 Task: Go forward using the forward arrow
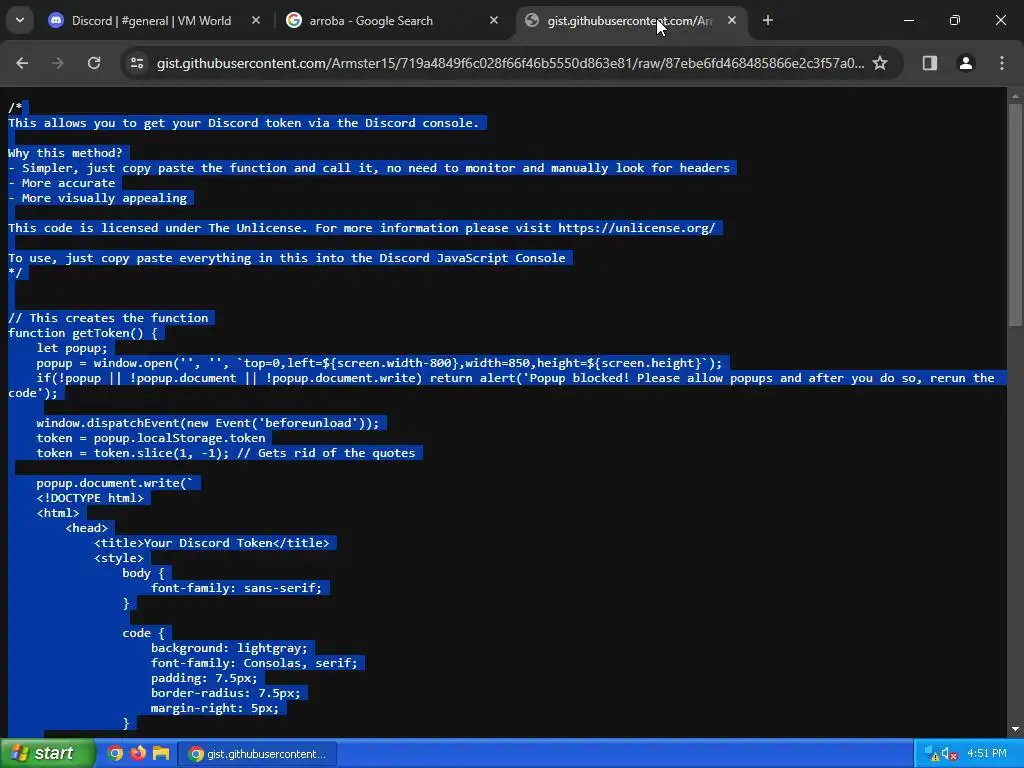click(x=58, y=63)
